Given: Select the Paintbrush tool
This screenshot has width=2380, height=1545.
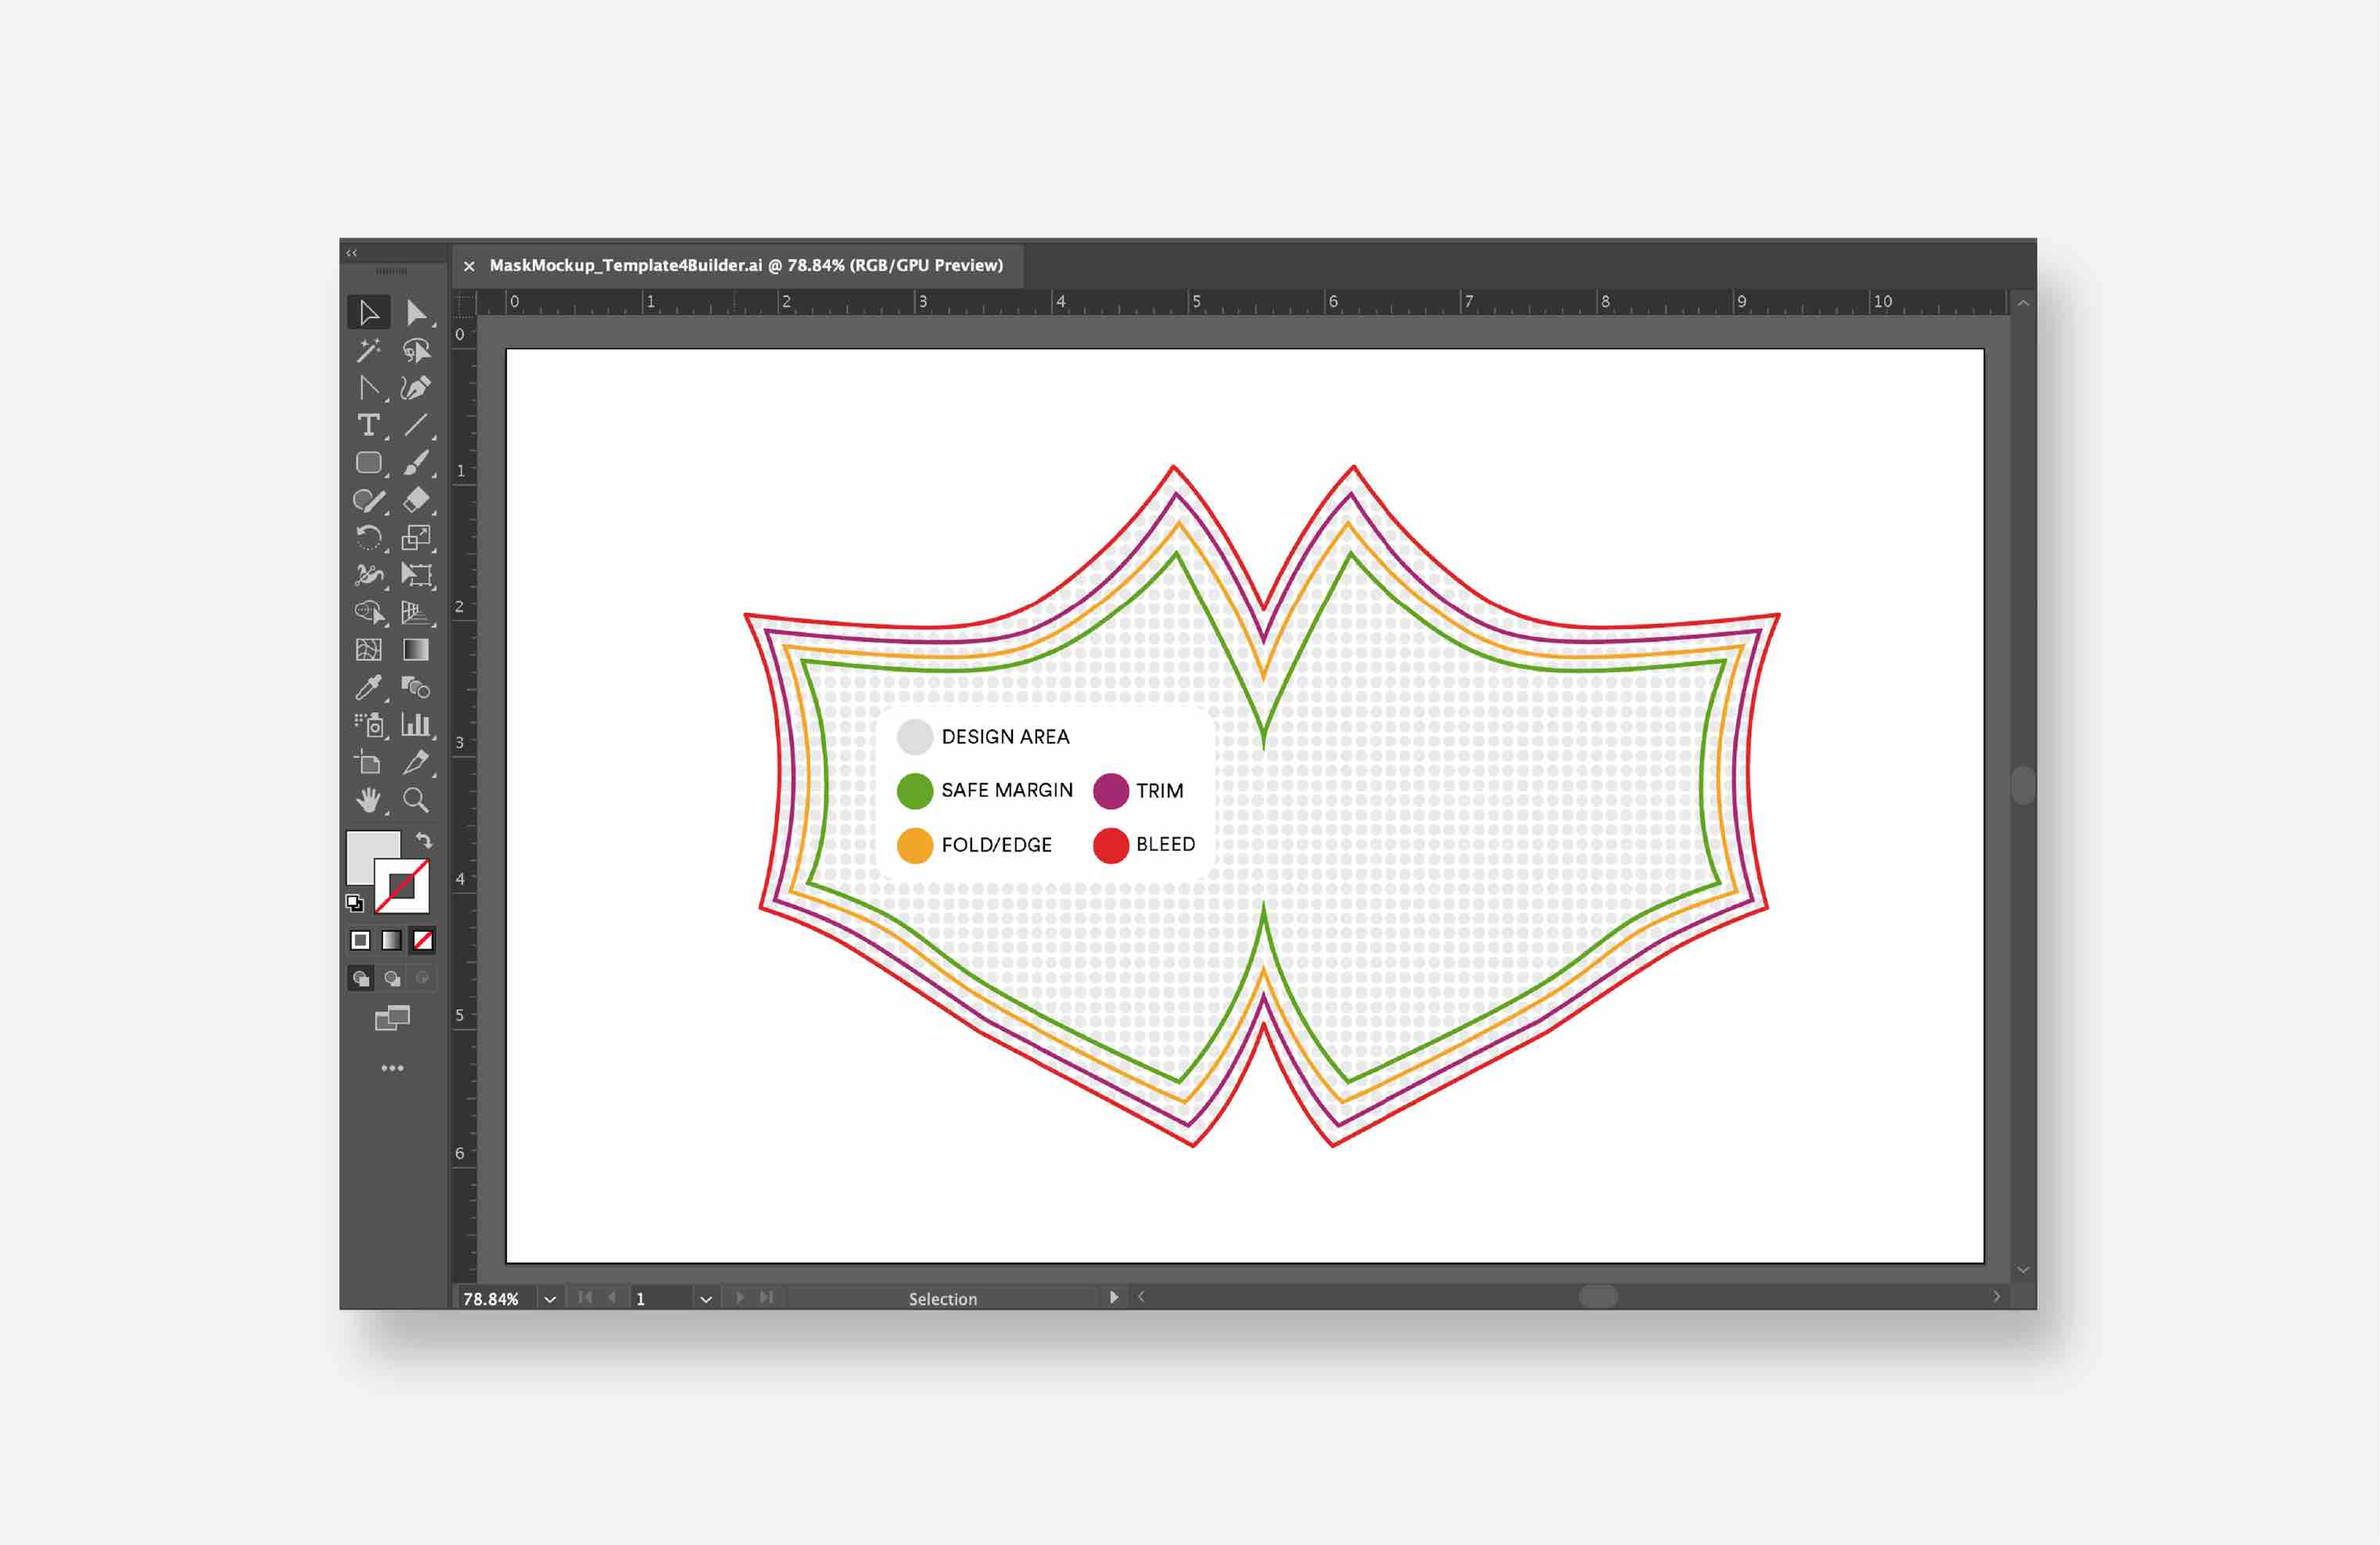Looking at the screenshot, I should (x=416, y=463).
